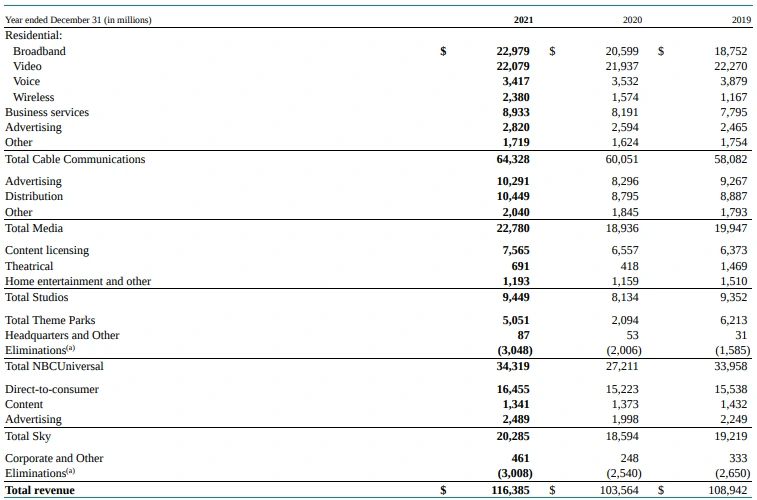Select Media Other 2021 value 2,040

tap(516, 212)
